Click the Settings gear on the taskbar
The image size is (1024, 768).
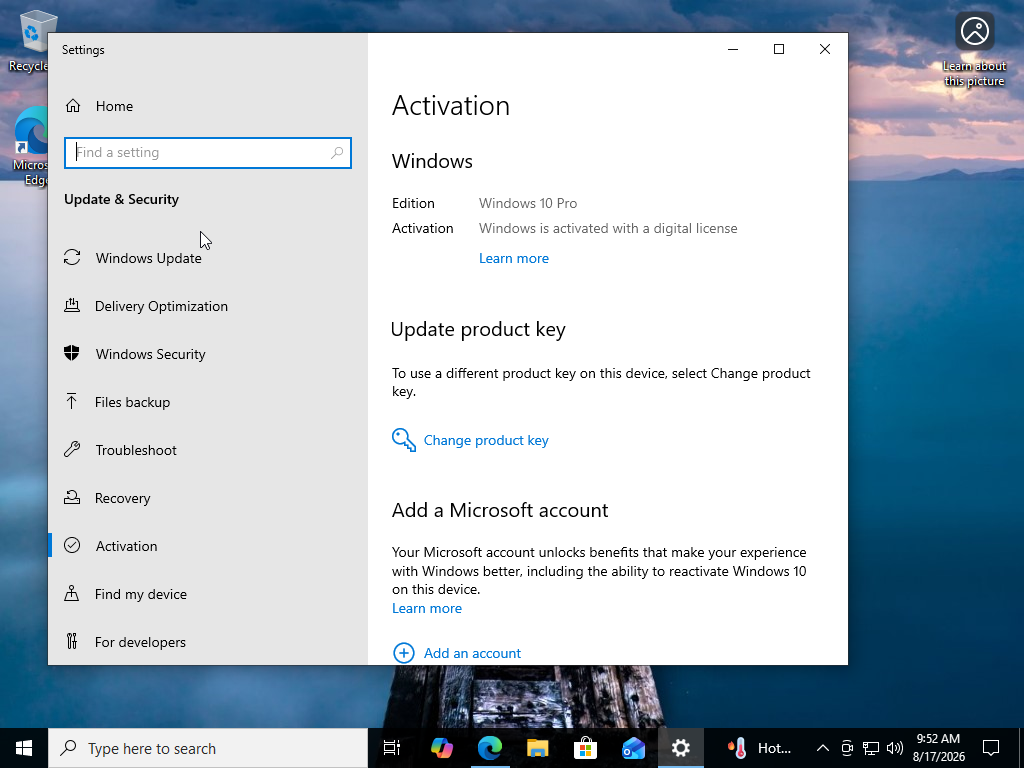[x=680, y=748]
